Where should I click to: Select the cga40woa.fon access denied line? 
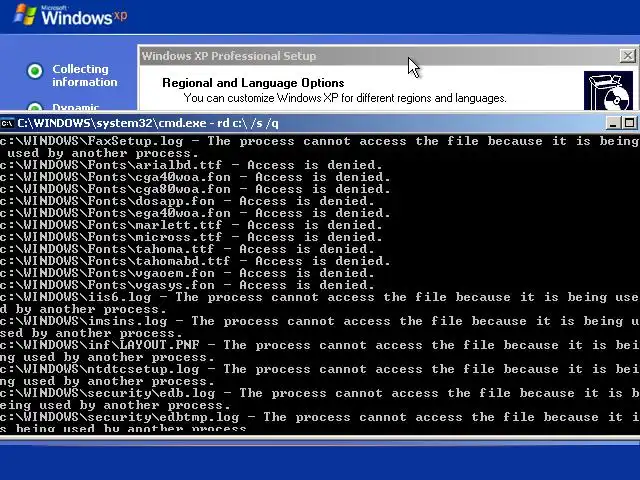195,177
